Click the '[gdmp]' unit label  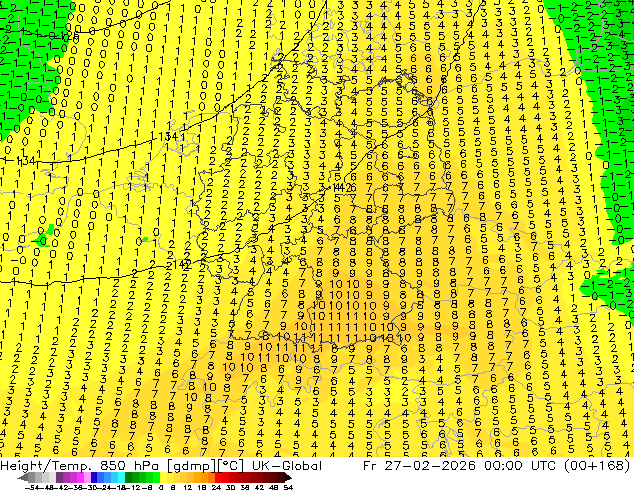coord(192,466)
